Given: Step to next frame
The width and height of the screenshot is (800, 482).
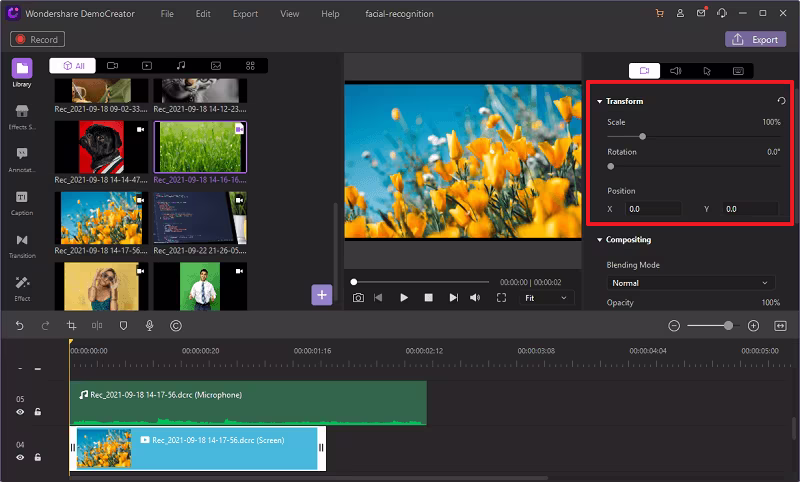Looking at the screenshot, I should coord(453,297).
